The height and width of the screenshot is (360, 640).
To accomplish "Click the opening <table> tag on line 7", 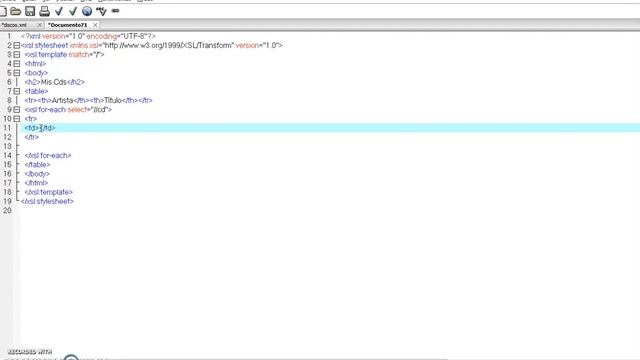I will (36, 91).
